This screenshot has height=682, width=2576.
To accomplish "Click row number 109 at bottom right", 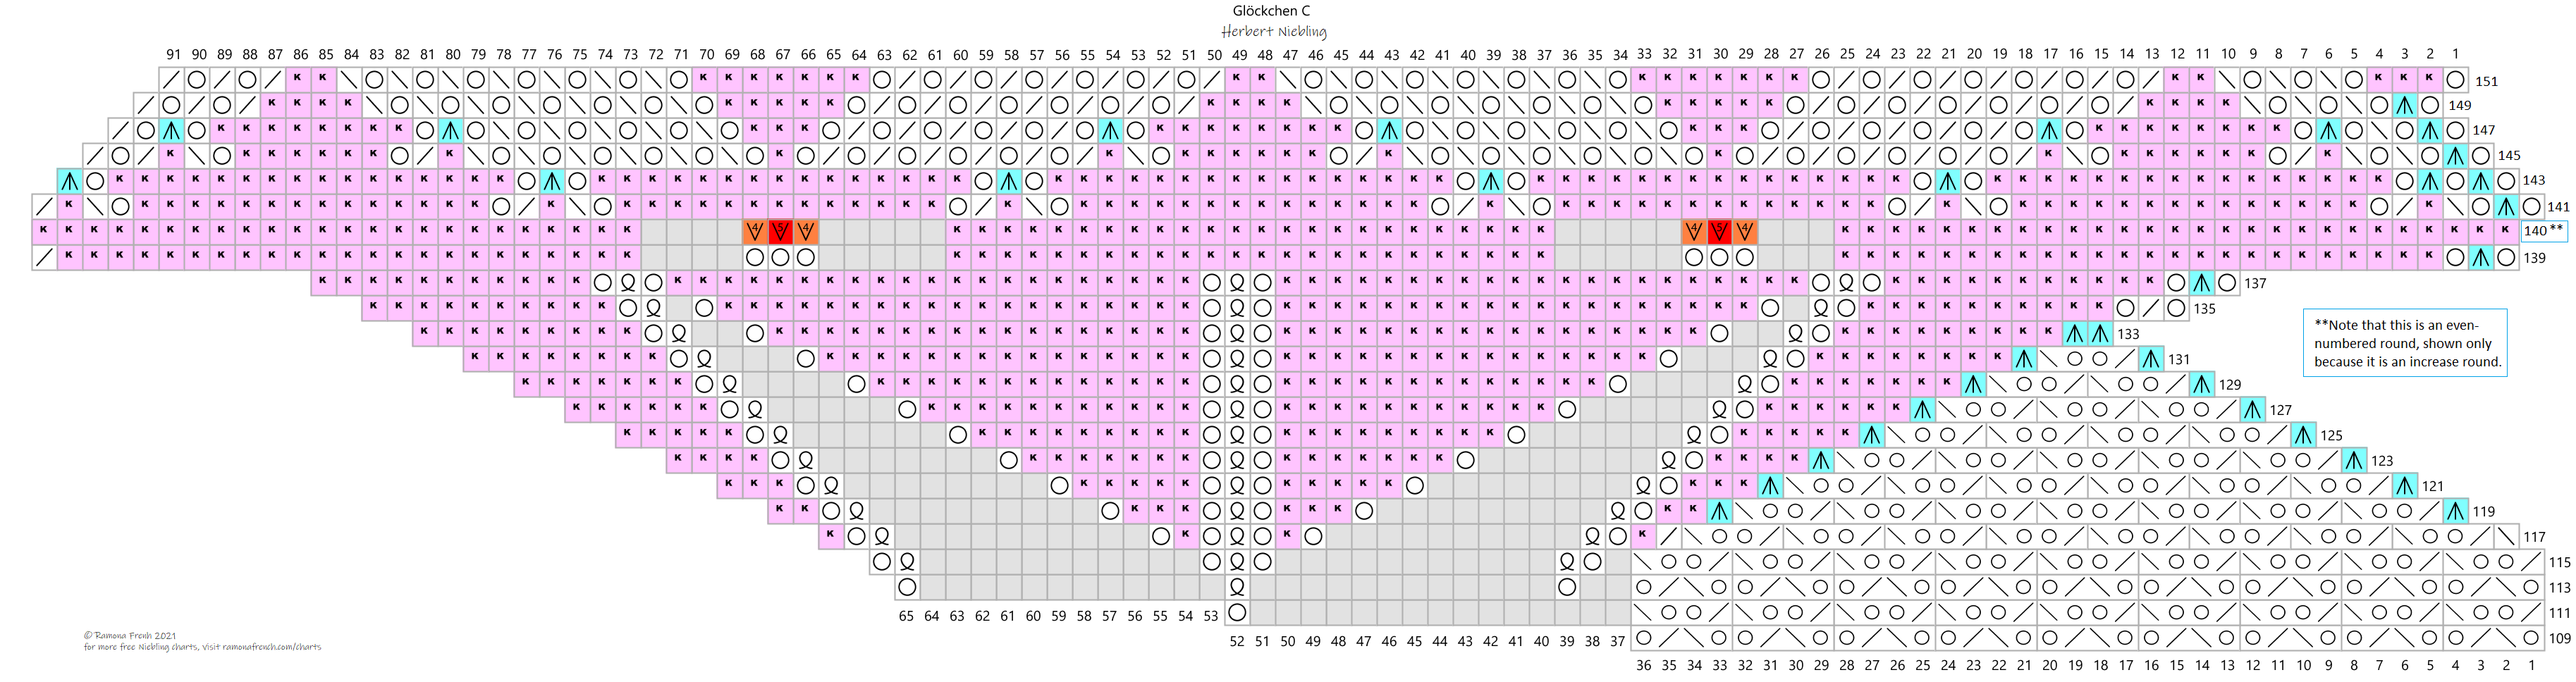I will tap(2559, 638).
